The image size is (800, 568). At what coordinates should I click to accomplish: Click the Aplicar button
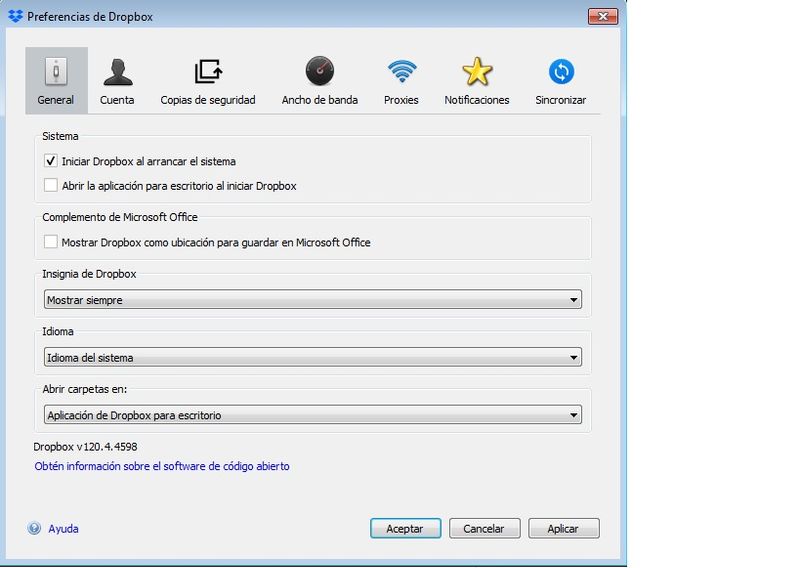click(x=564, y=529)
